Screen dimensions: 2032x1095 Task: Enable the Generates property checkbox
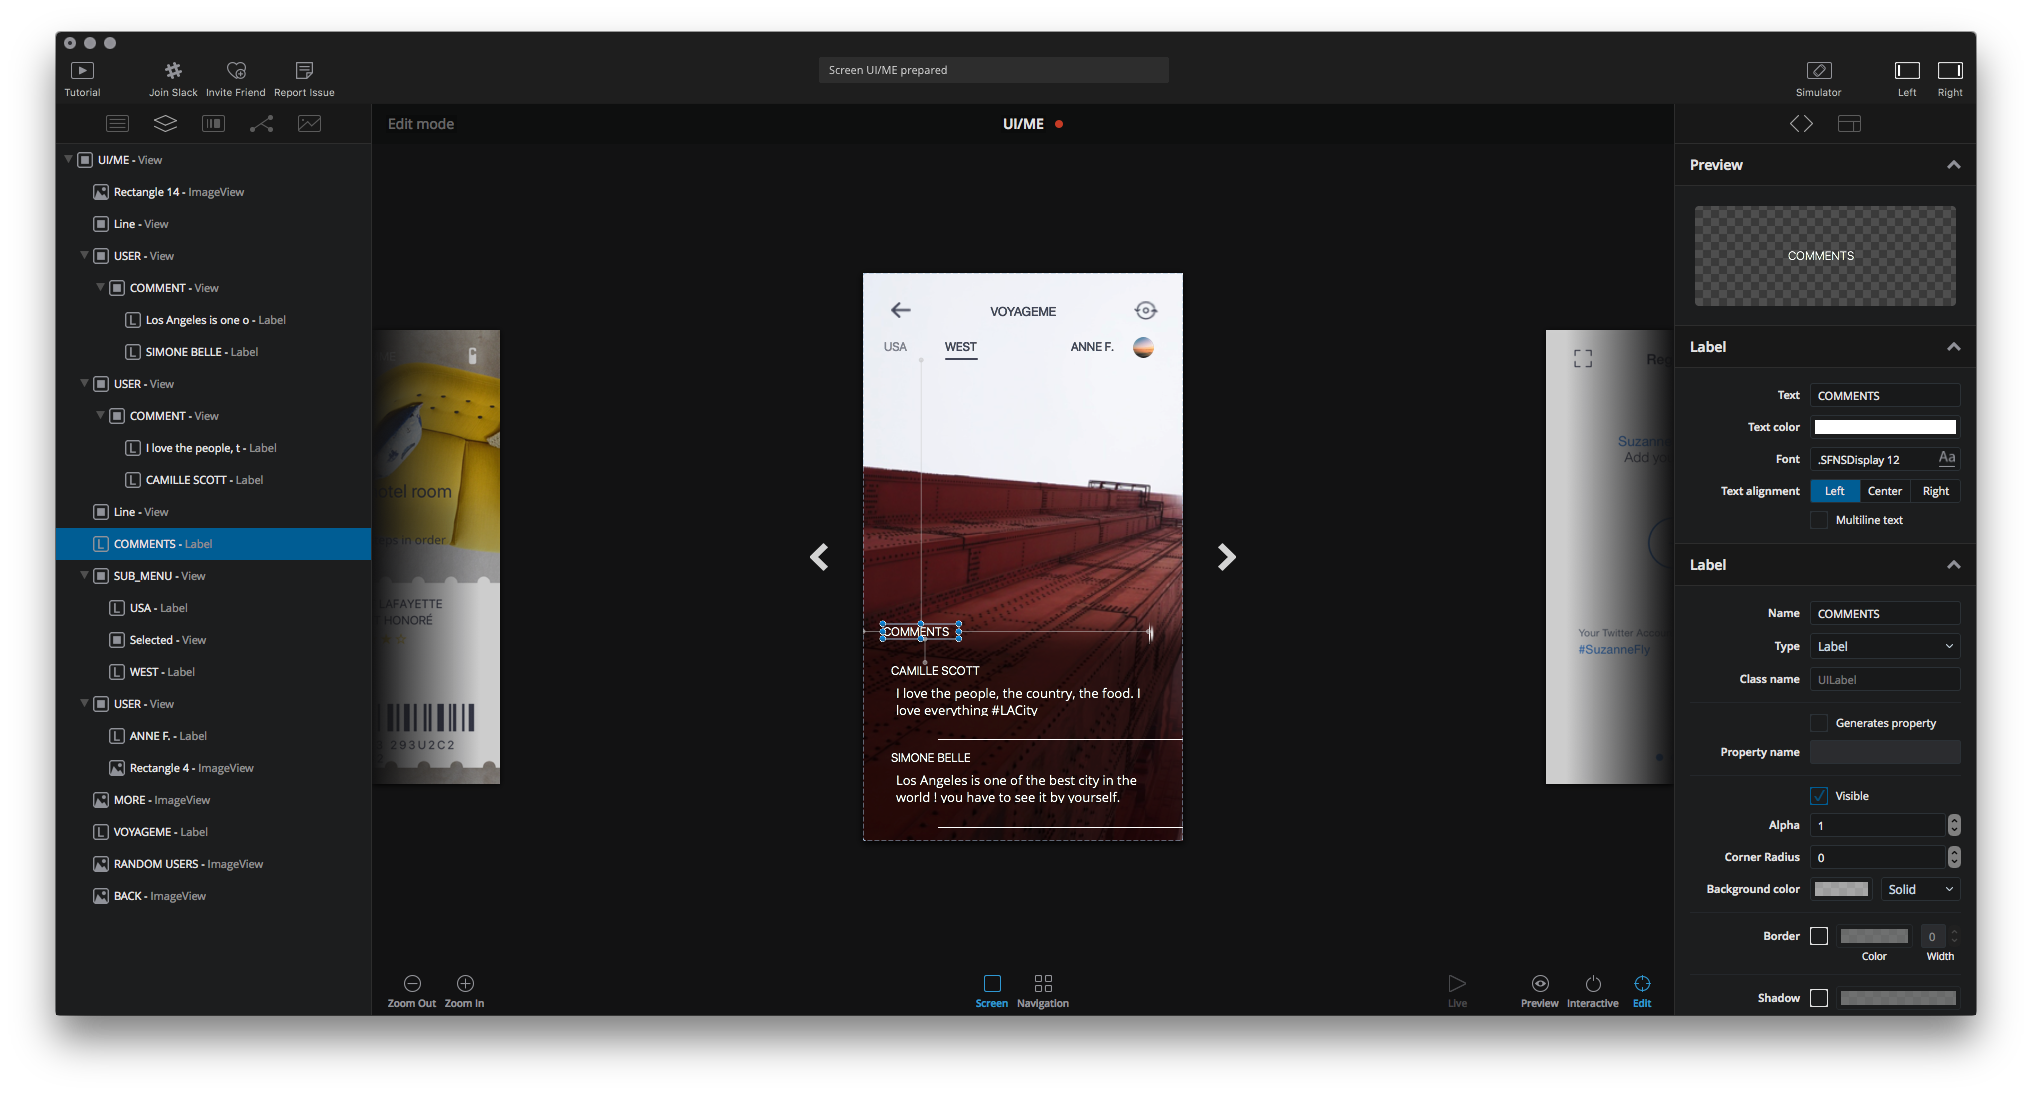(1819, 723)
